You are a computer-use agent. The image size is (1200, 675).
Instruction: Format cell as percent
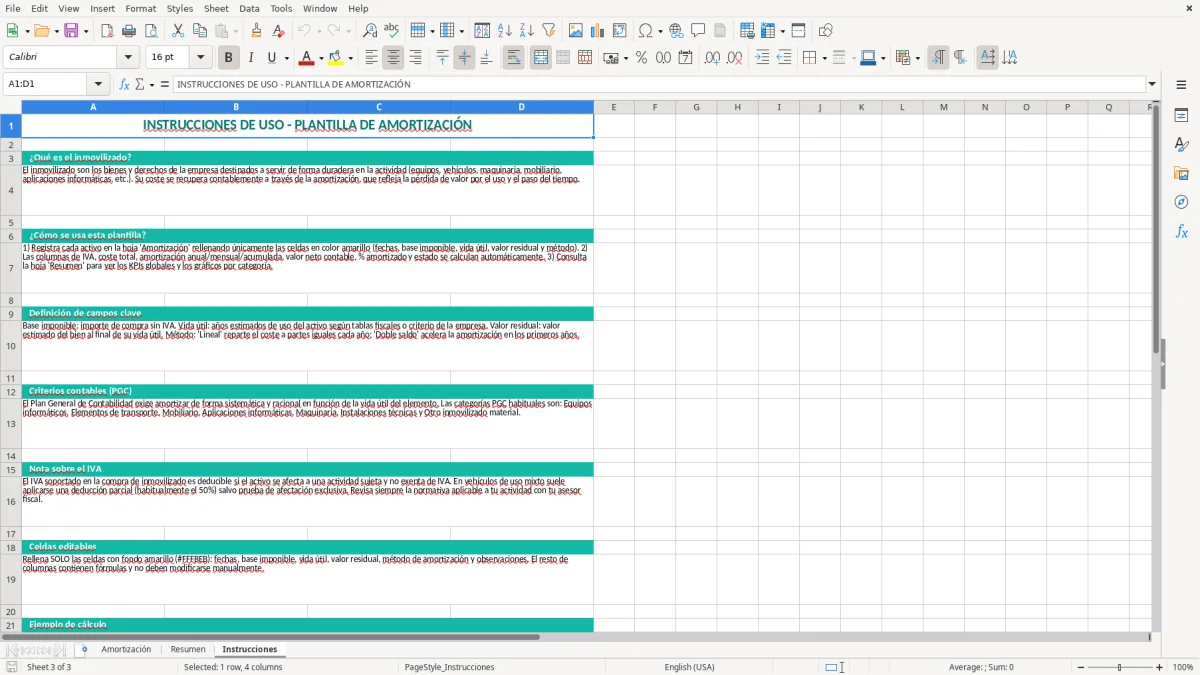click(x=641, y=58)
